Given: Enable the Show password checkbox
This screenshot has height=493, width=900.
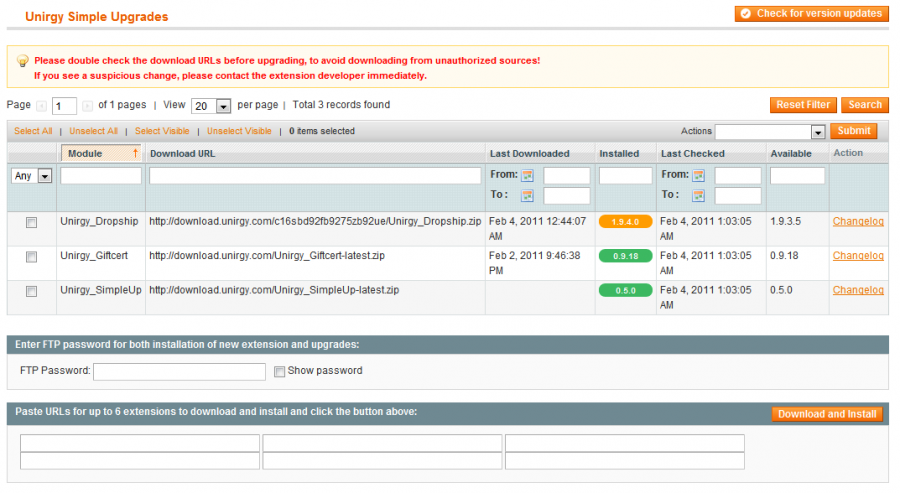Looking at the screenshot, I should [280, 371].
